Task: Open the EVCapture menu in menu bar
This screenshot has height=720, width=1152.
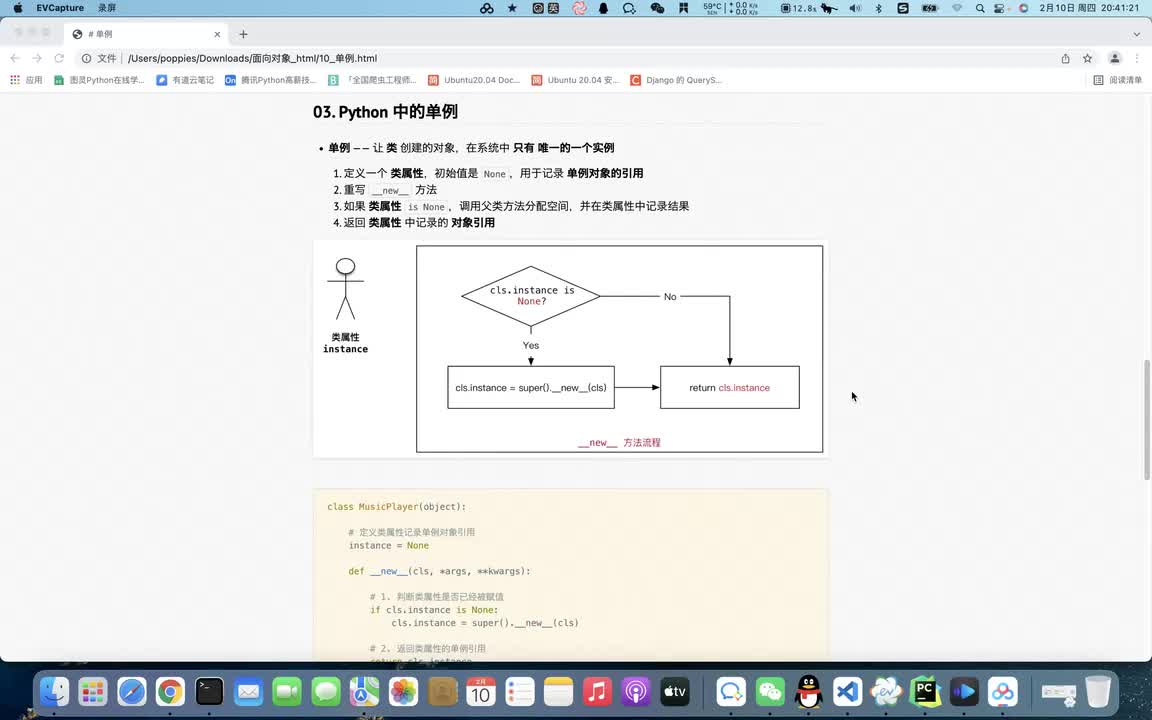Action: point(60,8)
